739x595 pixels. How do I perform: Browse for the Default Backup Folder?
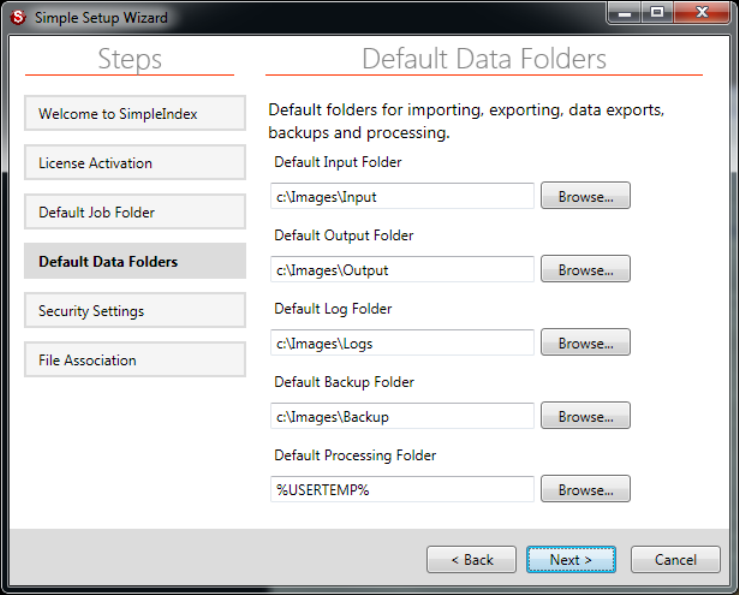585,416
